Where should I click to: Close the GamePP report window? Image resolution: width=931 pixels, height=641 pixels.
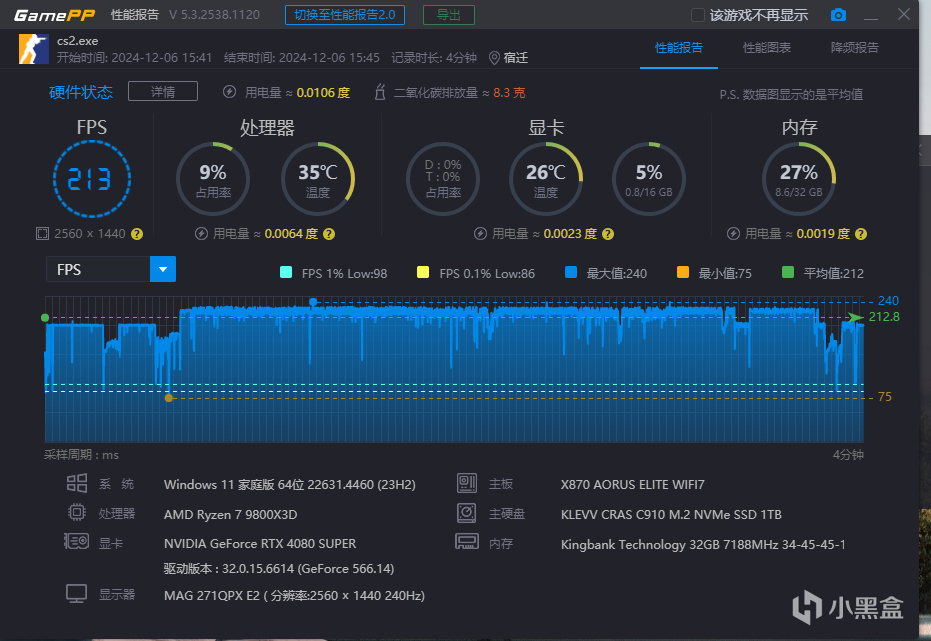pyautogui.click(x=904, y=14)
